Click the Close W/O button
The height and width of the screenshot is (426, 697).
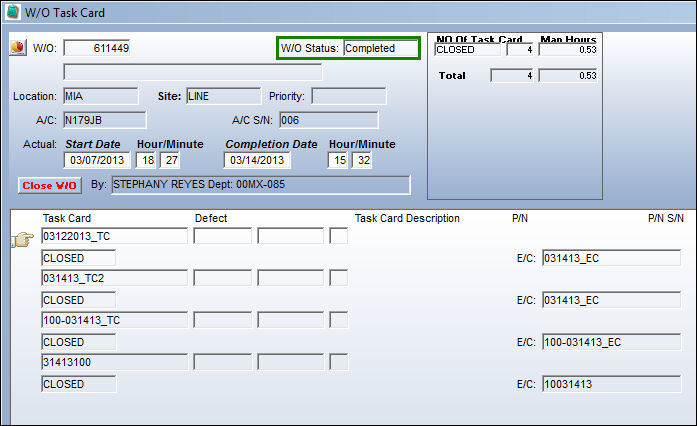(49, 185)
